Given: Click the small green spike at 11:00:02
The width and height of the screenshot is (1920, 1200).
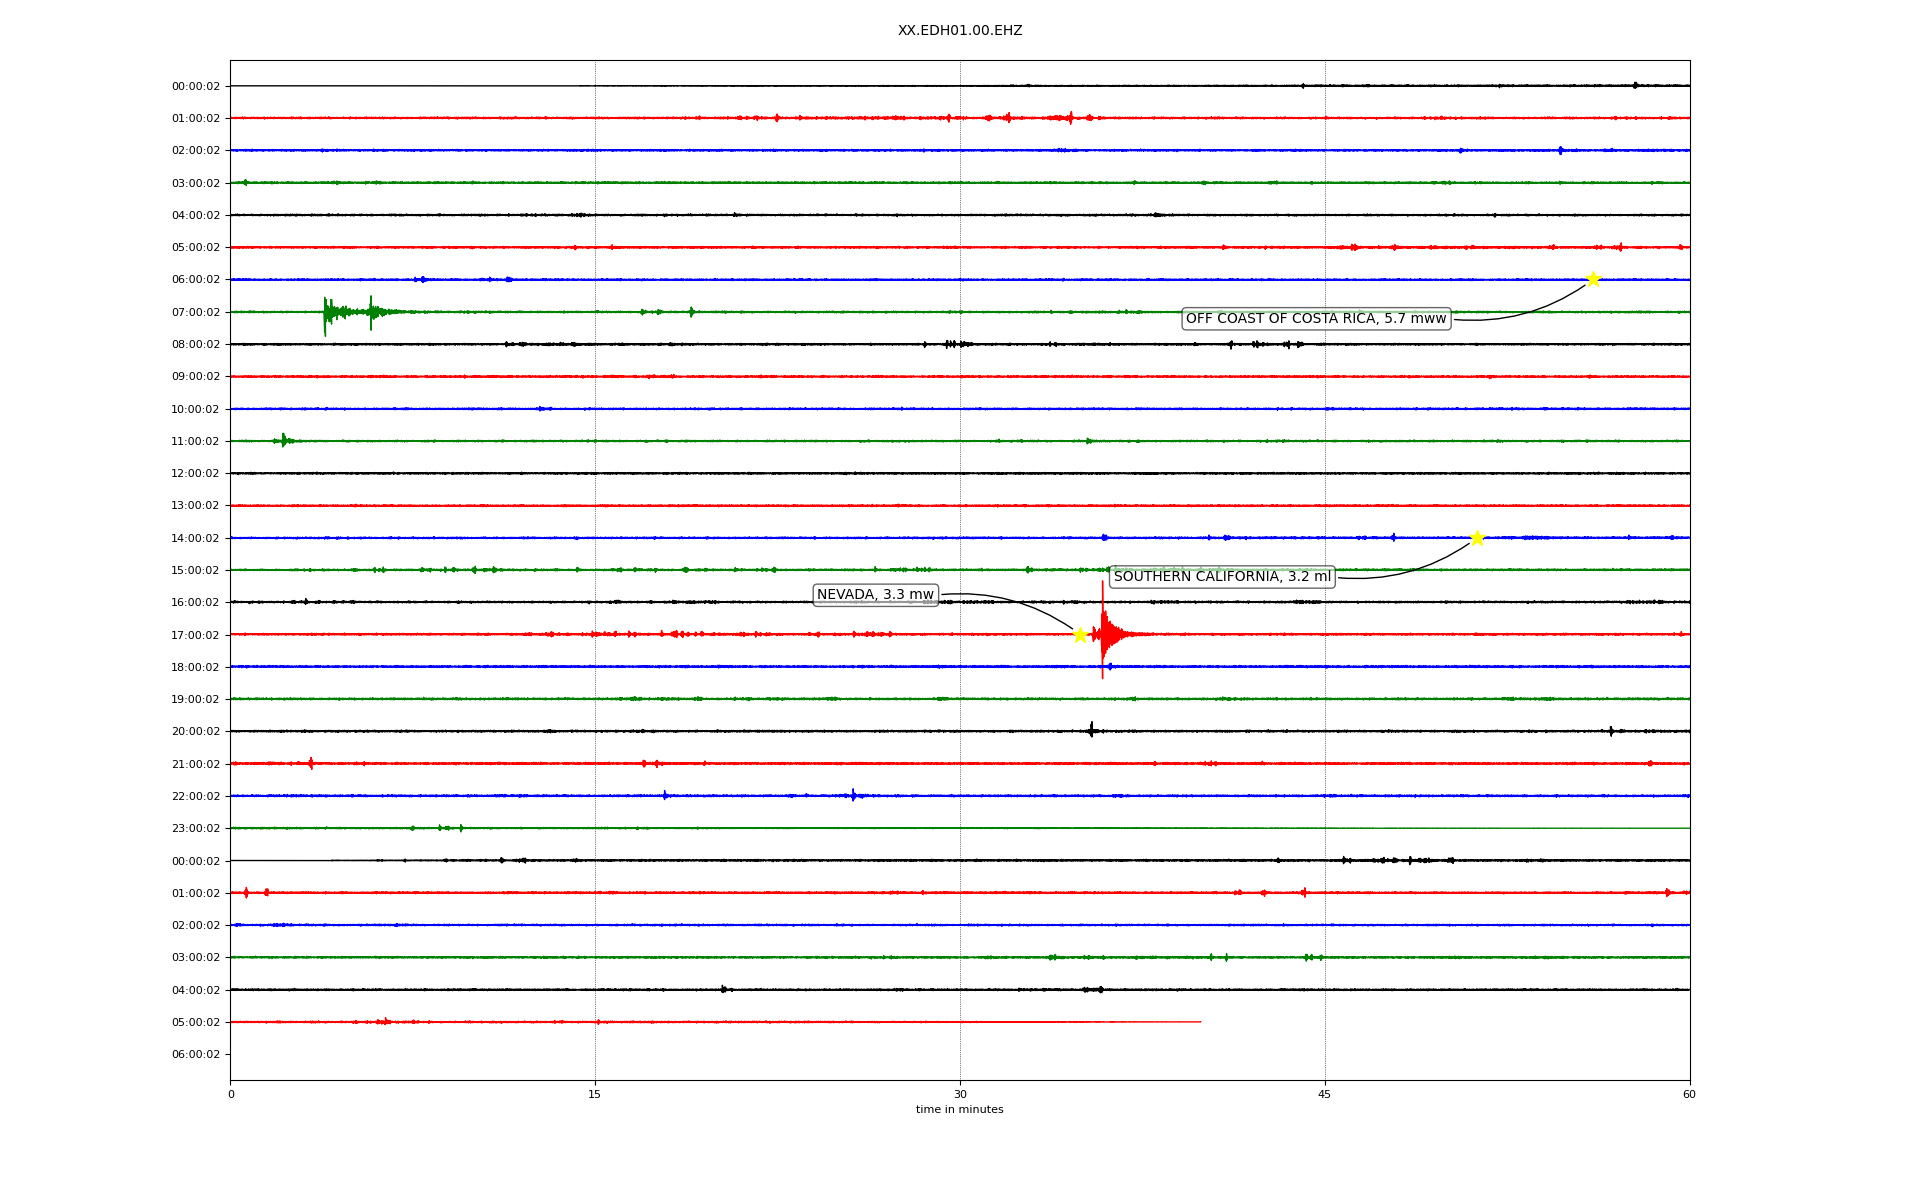Looking at the screenshot, I should click(x=284, y=440).
